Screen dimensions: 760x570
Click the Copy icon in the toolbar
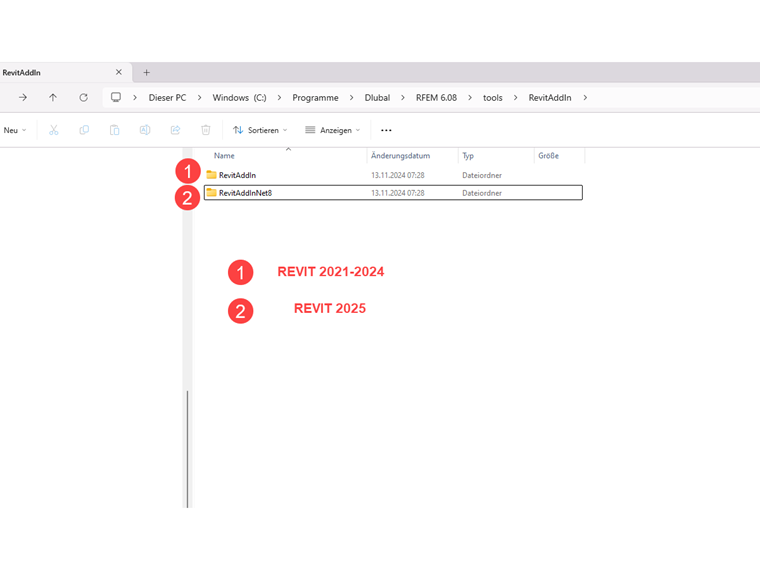coord(84,130)
